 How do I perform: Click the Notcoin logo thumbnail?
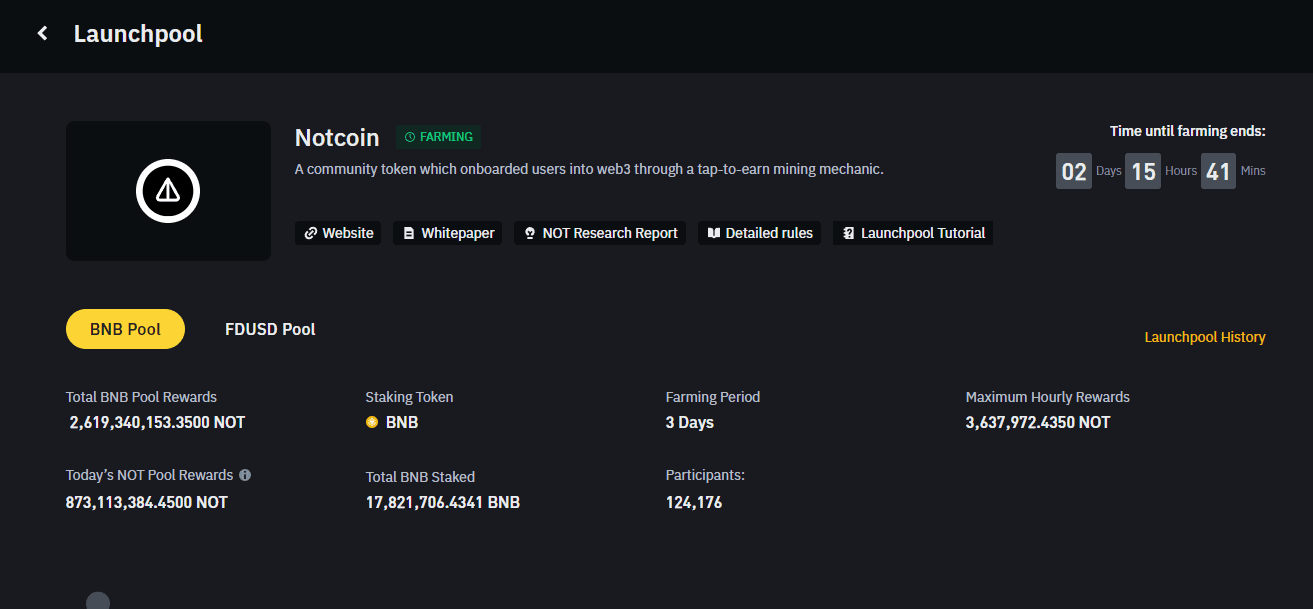coord(168,191)
